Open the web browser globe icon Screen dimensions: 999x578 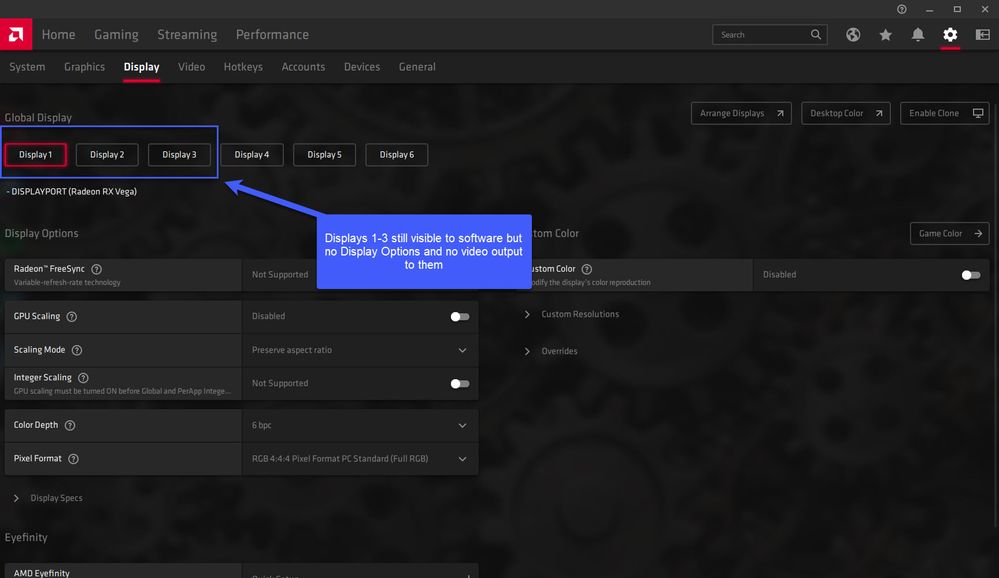pos(852,34)
